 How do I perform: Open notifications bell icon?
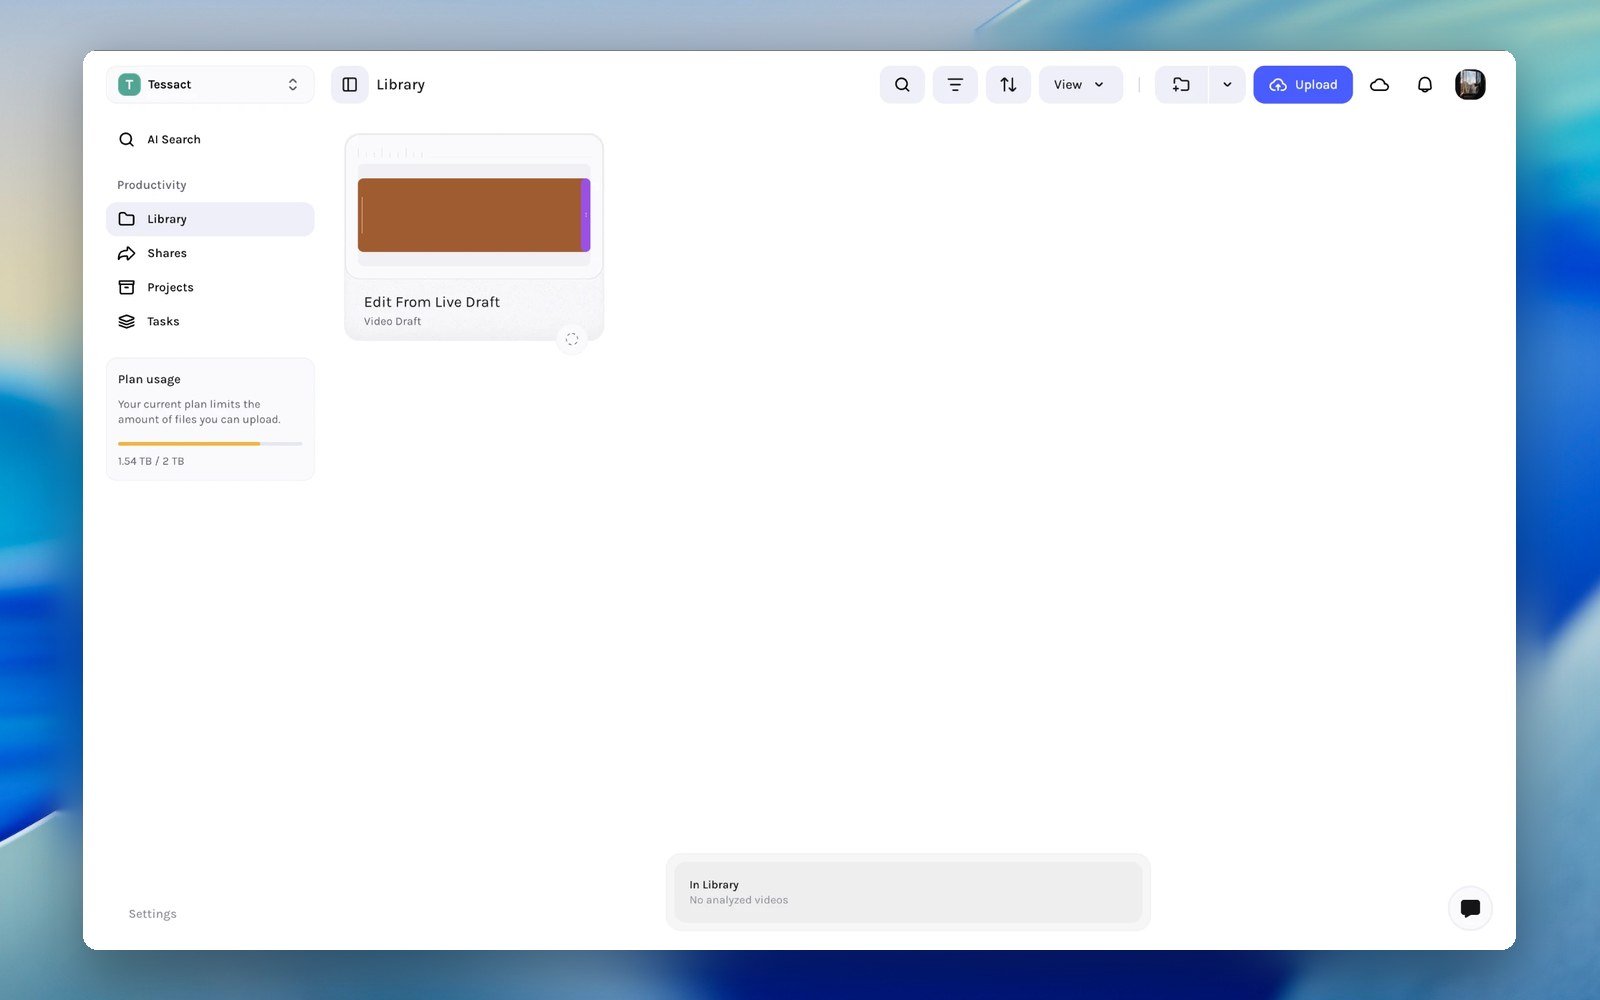[x=1425, y=85]
